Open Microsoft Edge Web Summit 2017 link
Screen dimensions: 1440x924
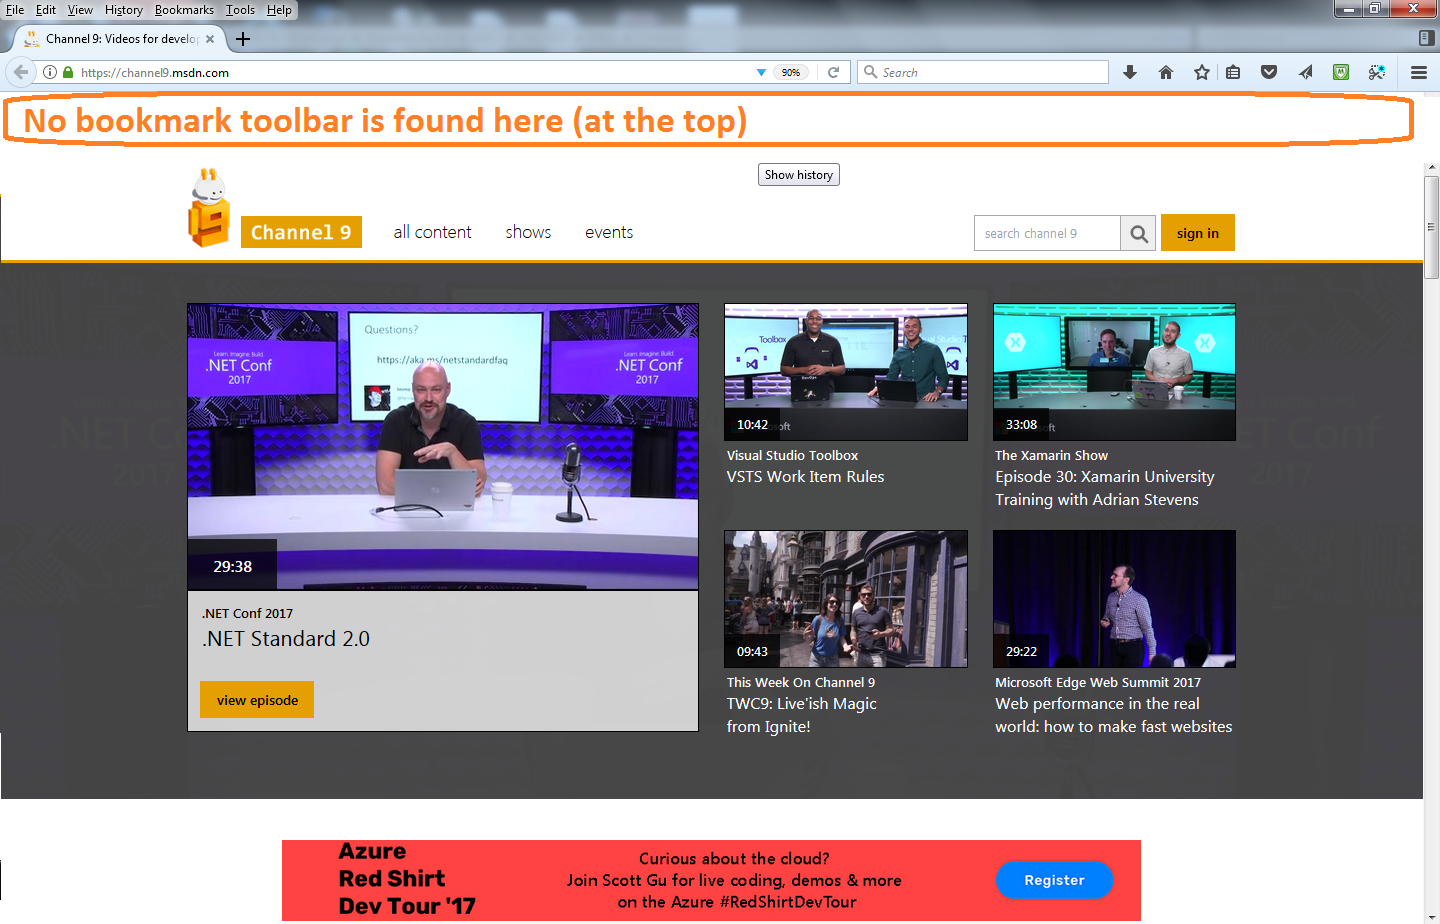point(1098,683)
